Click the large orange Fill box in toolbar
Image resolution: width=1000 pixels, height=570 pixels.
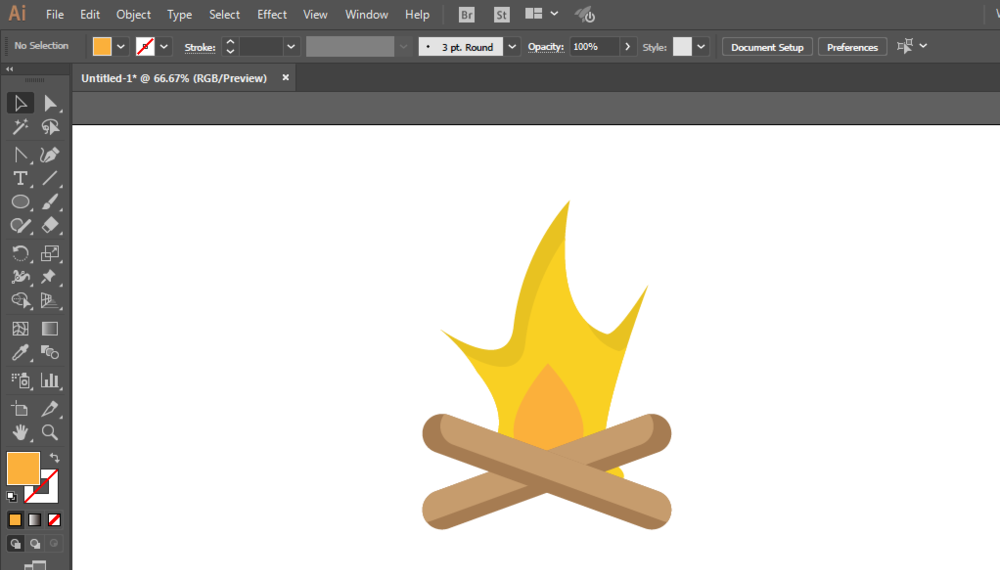tap(24, 469)
